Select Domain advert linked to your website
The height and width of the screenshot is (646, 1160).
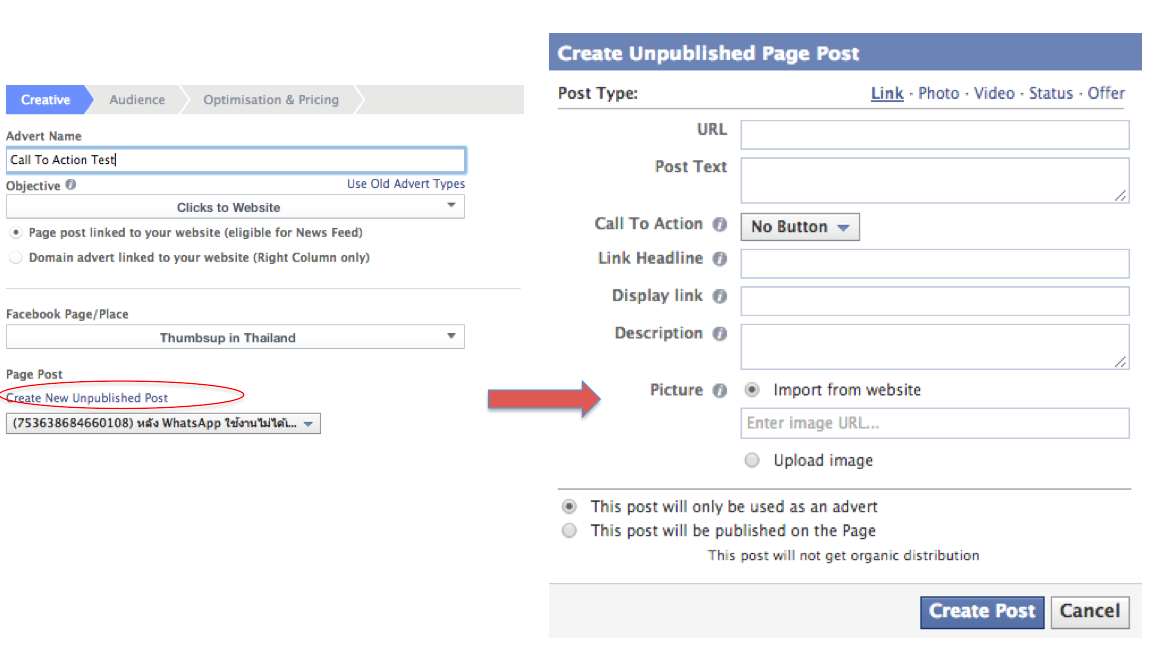[x=15, y=257]
